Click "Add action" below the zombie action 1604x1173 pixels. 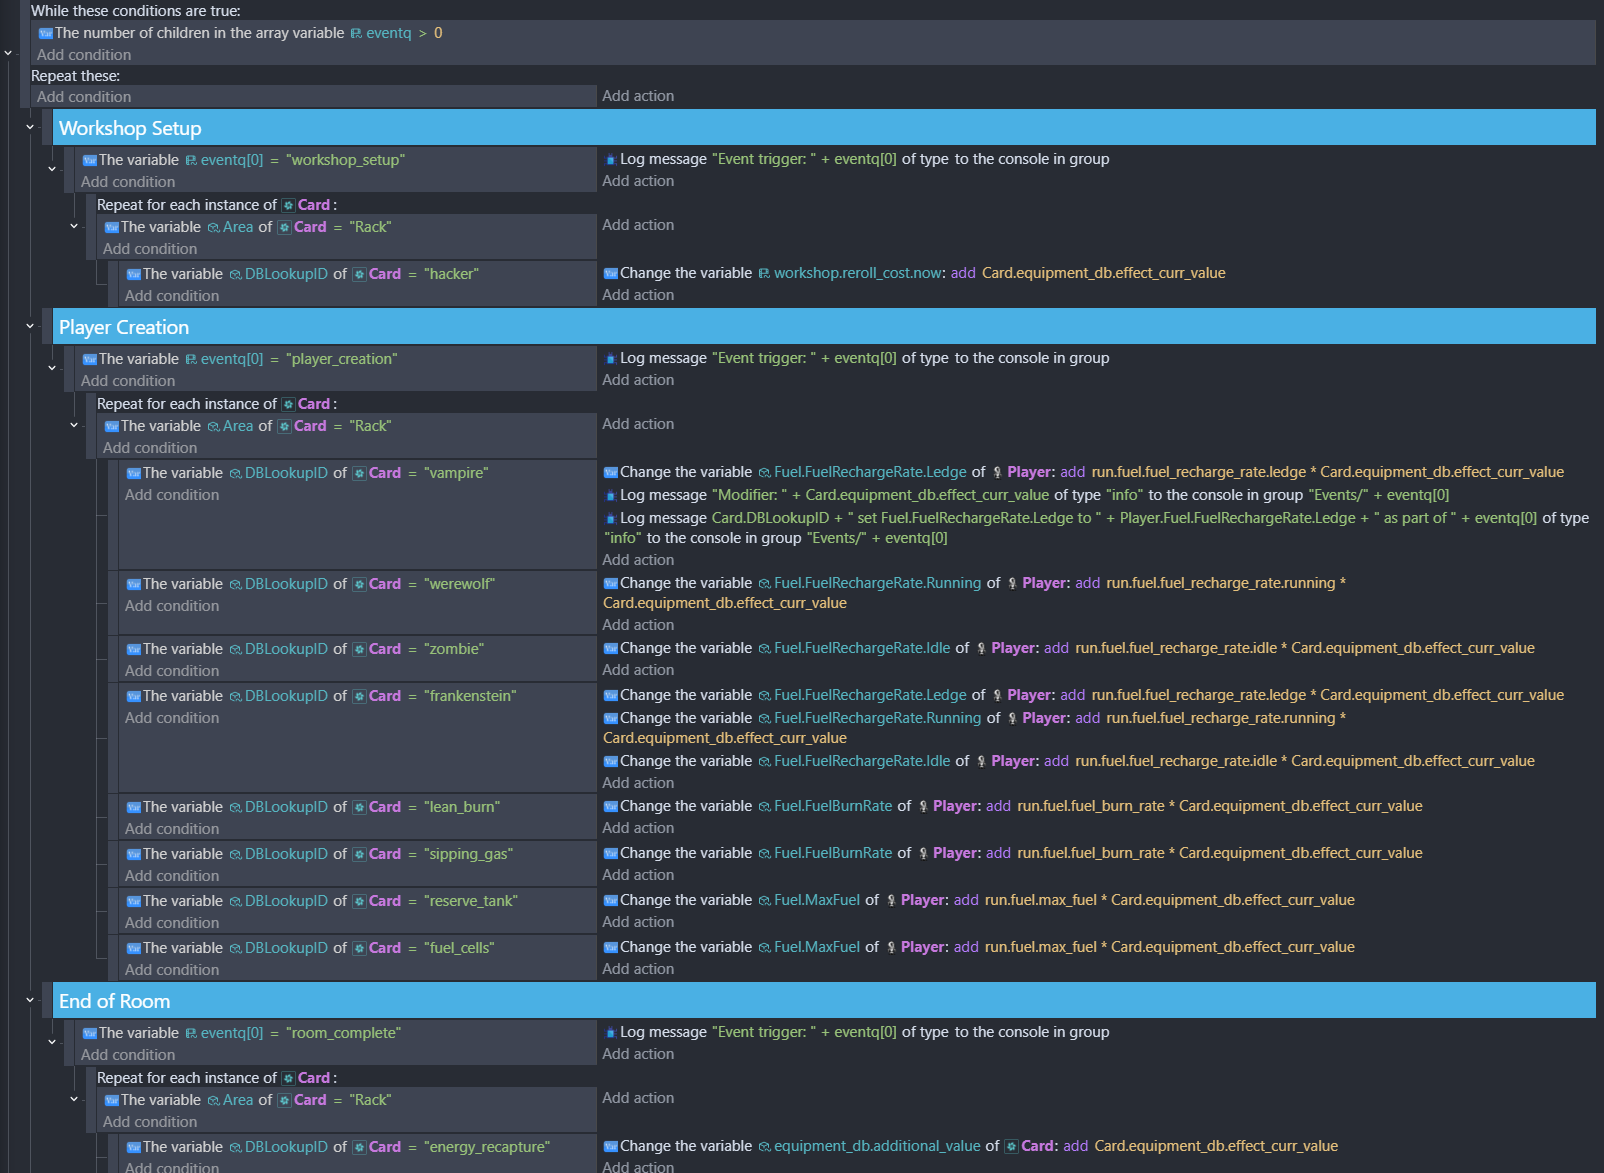pos(638,670)
